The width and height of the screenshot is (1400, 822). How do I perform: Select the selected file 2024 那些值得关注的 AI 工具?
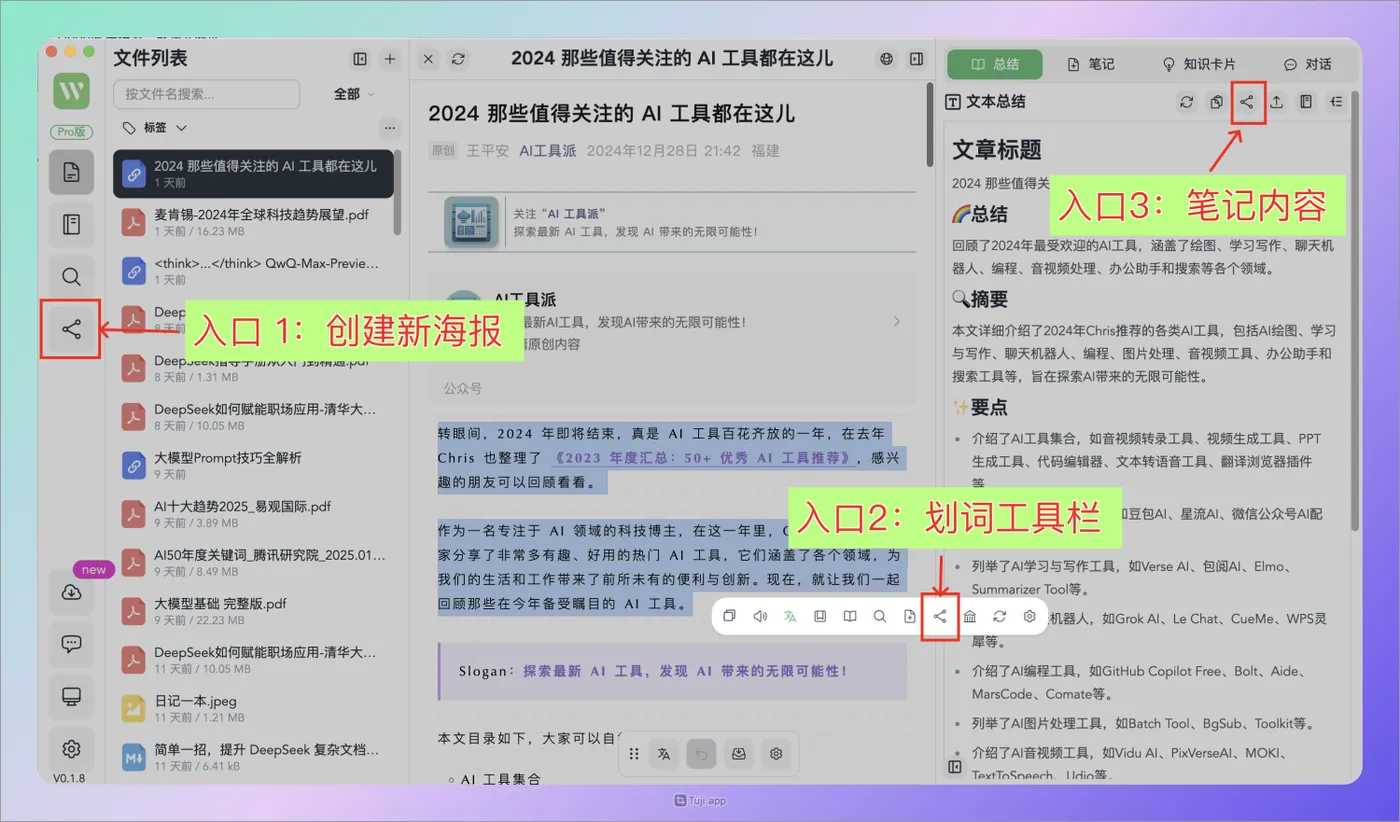254,173
